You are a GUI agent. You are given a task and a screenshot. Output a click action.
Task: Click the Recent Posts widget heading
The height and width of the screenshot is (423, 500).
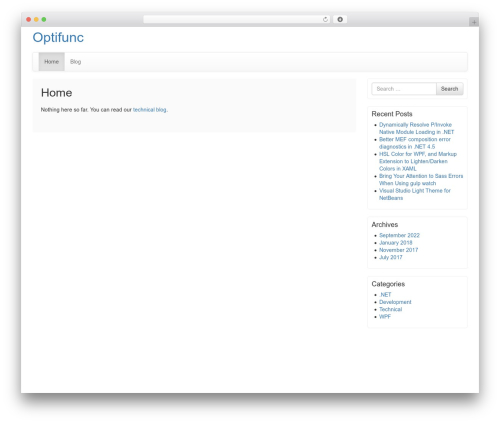coord(392,114)
